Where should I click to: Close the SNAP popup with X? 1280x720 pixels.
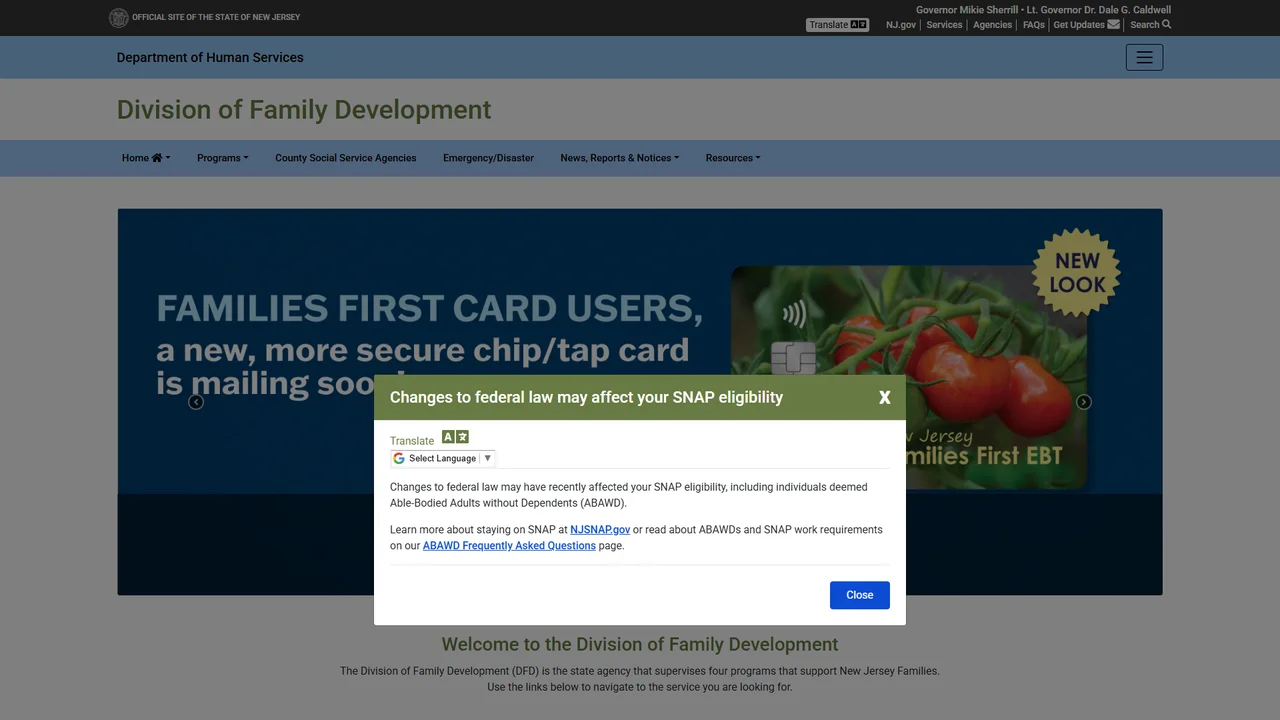884,397
